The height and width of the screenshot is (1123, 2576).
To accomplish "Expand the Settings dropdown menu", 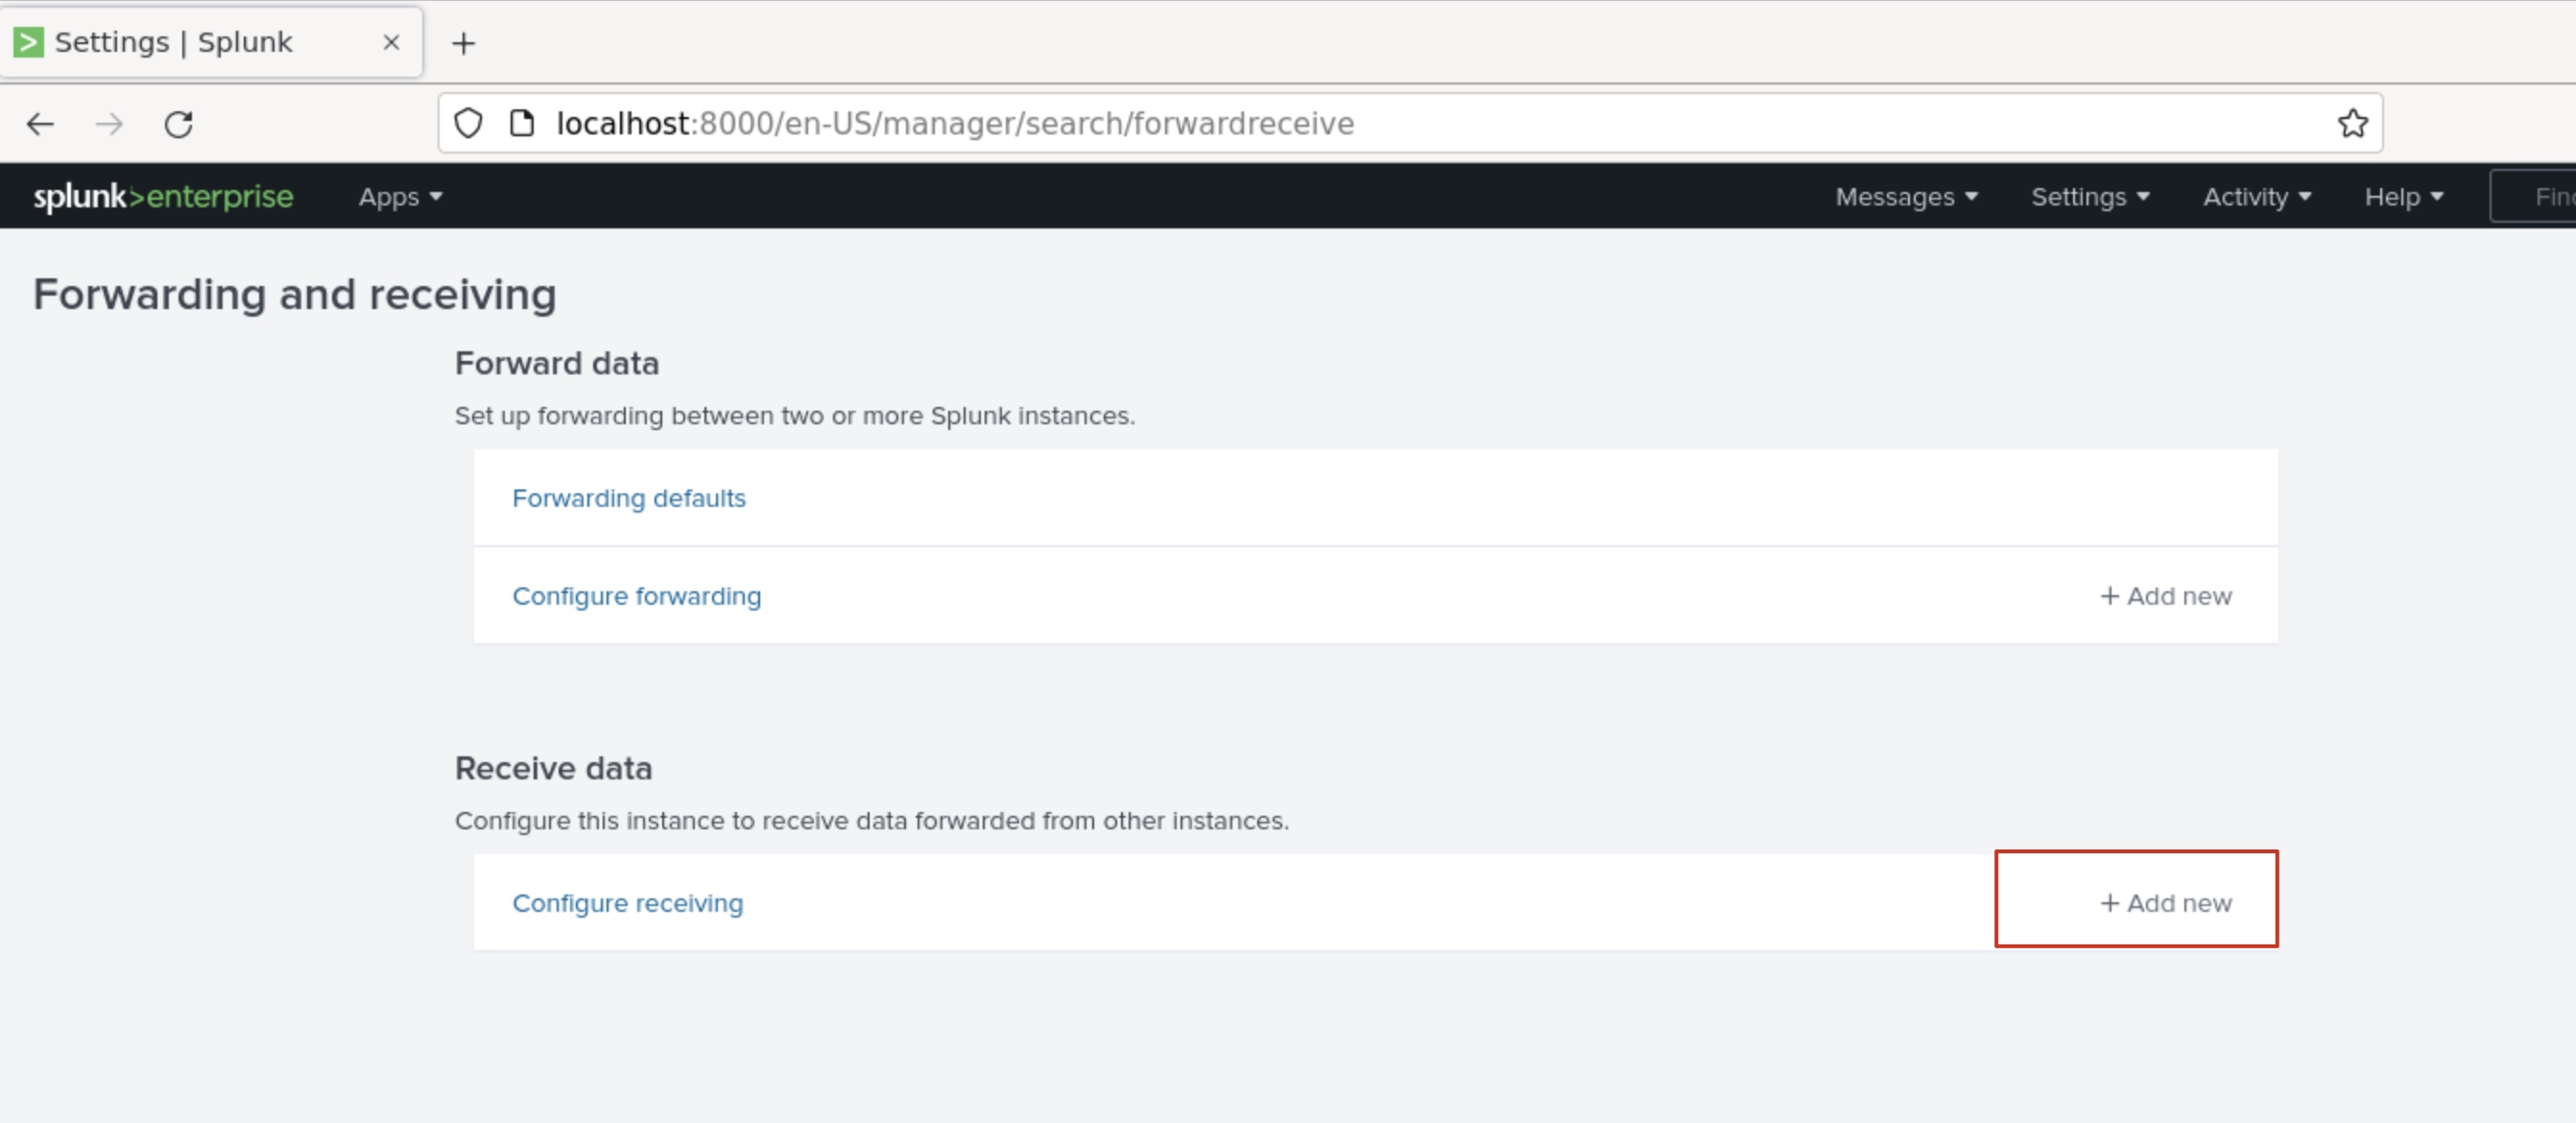I will tap(2090, 197).
